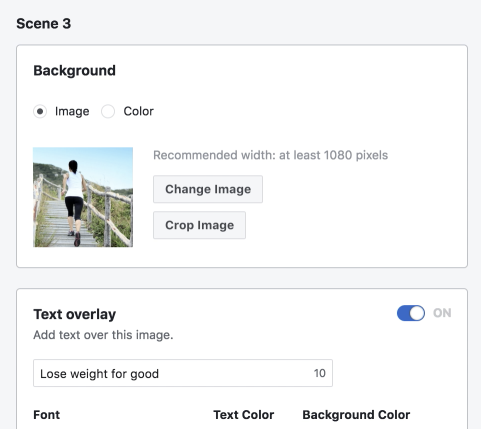481x429 pixels.
Task: Click the runner background image thumbnail
Action: coord(83,197)
